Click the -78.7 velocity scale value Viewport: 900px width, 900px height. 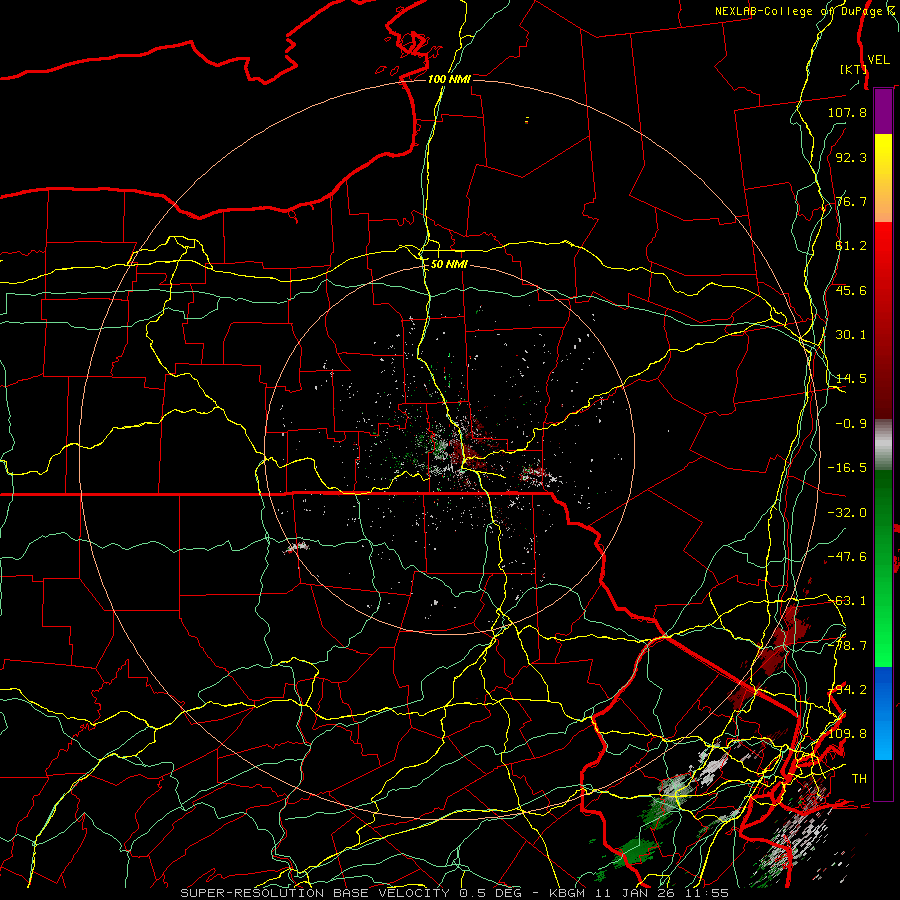pos(847,646)
